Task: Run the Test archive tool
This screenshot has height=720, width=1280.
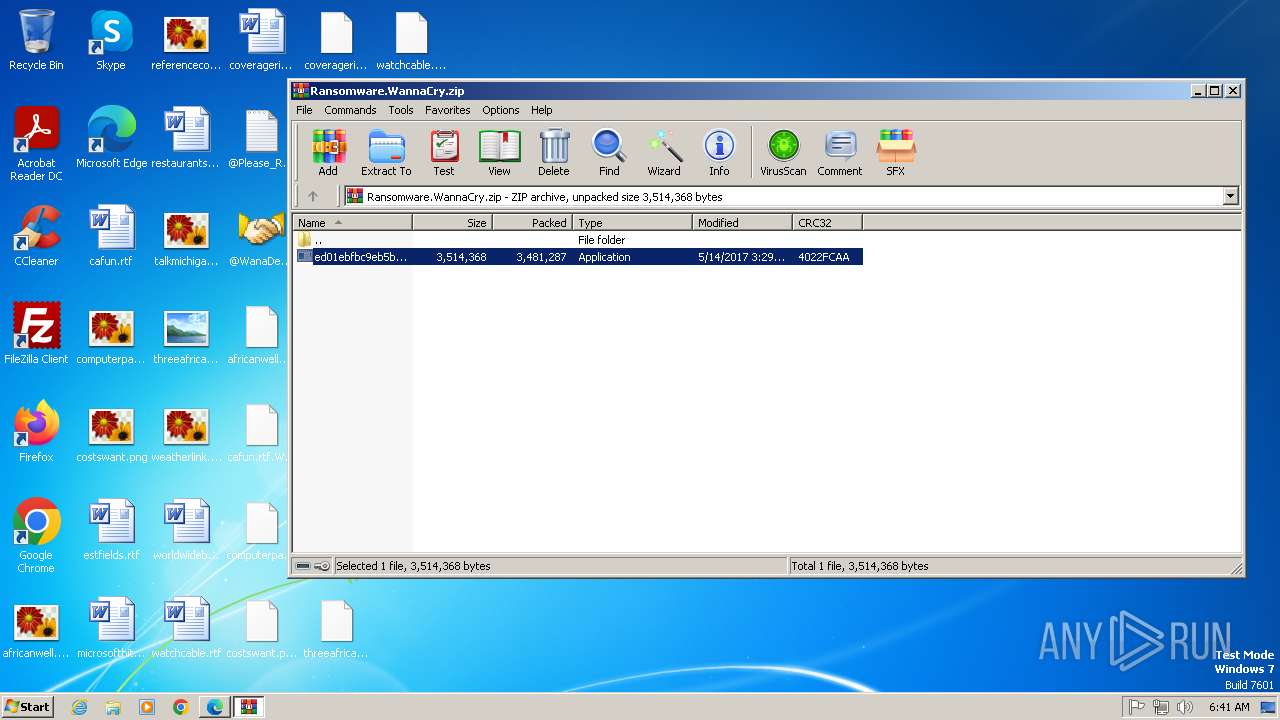Action: tap(444, 153)
